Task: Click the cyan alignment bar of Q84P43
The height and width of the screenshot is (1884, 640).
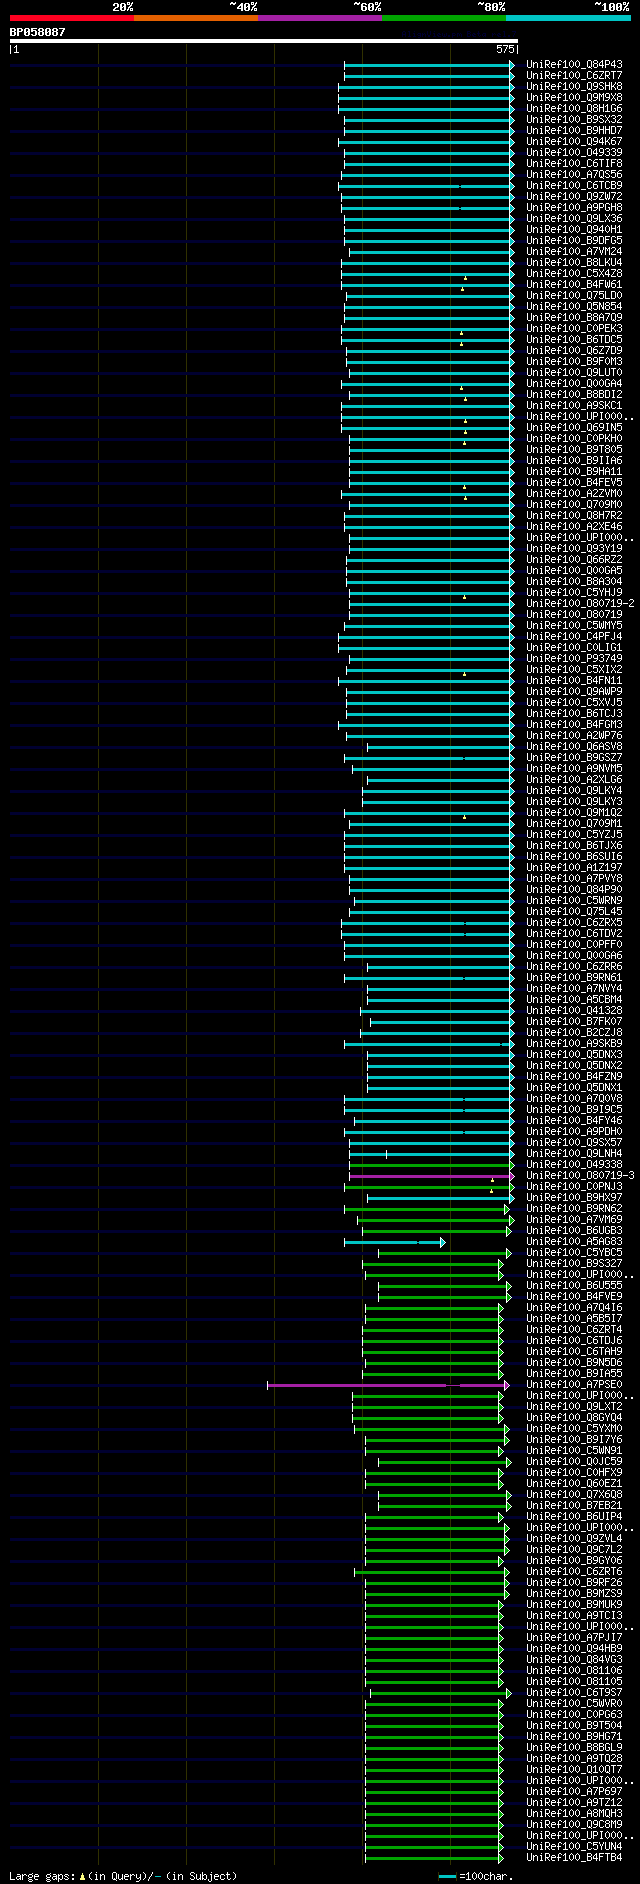Action: click(429, 65)
